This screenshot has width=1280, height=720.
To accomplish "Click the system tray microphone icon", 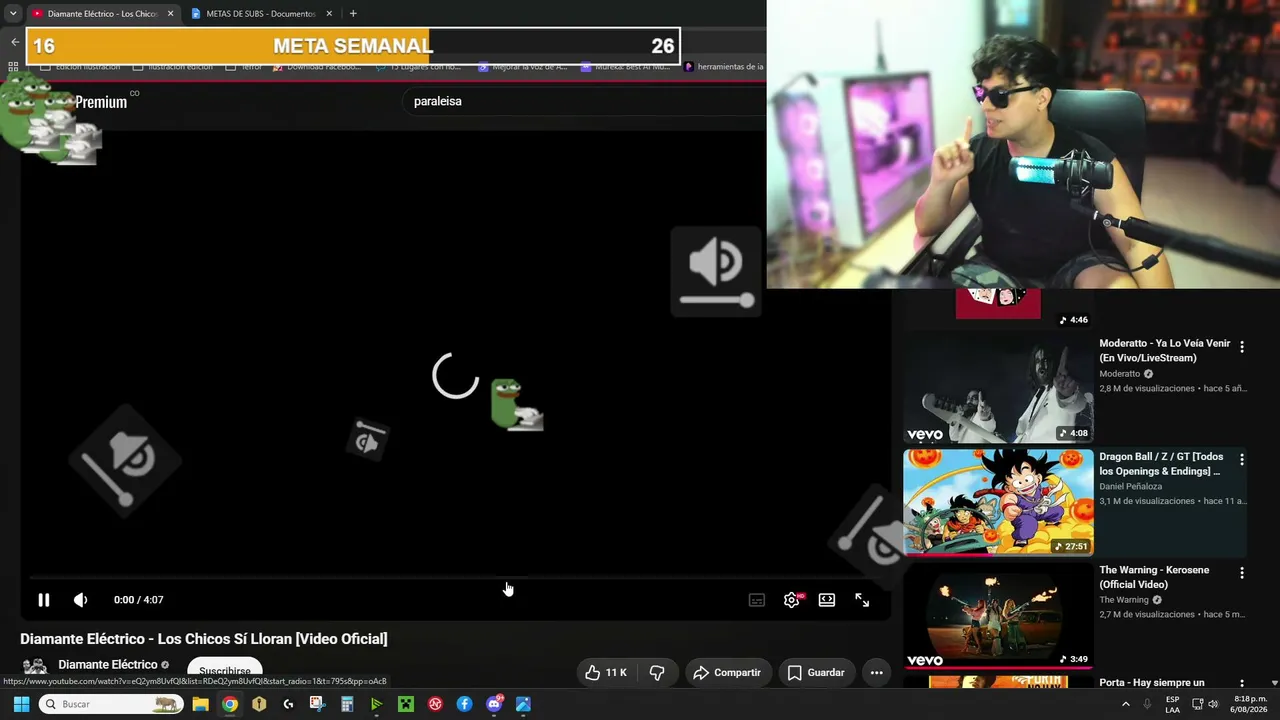I will tap(1147, 704).
